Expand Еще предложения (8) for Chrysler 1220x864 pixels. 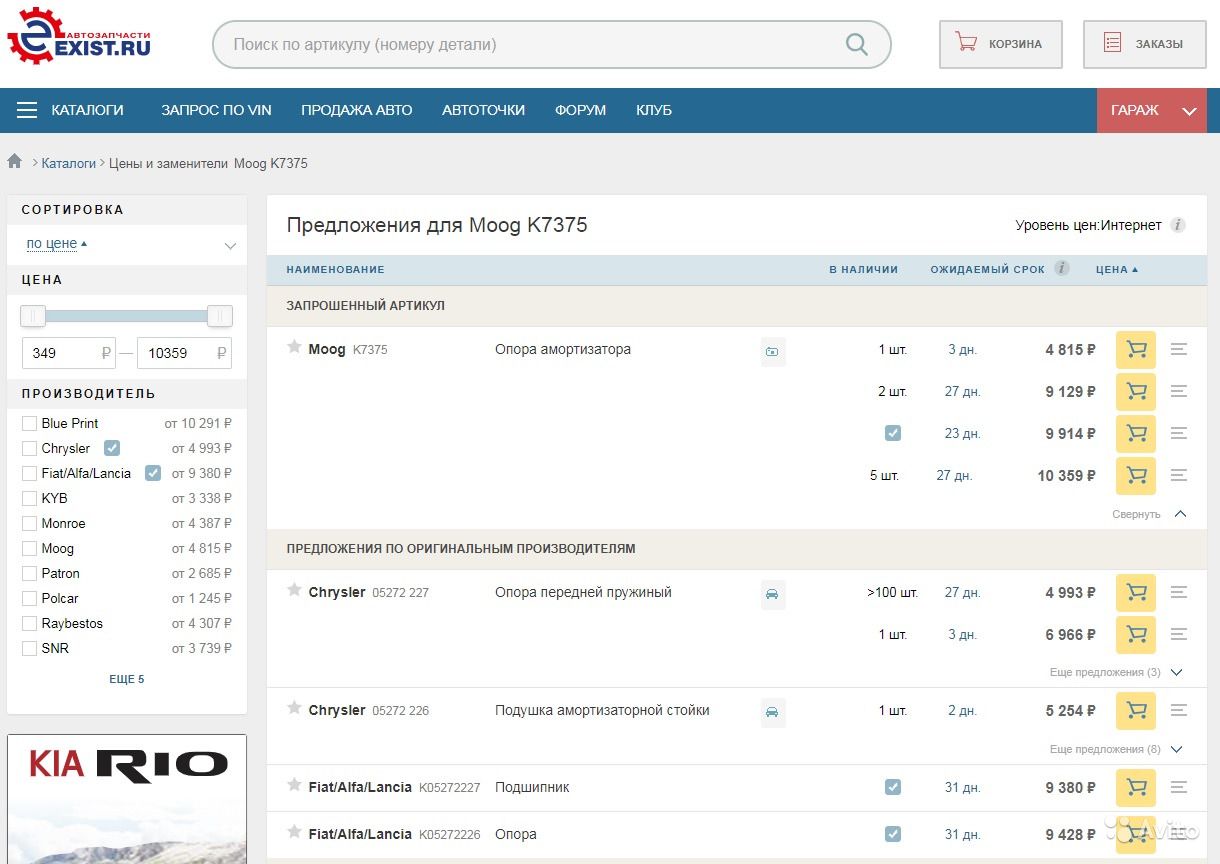(1116, 749)
